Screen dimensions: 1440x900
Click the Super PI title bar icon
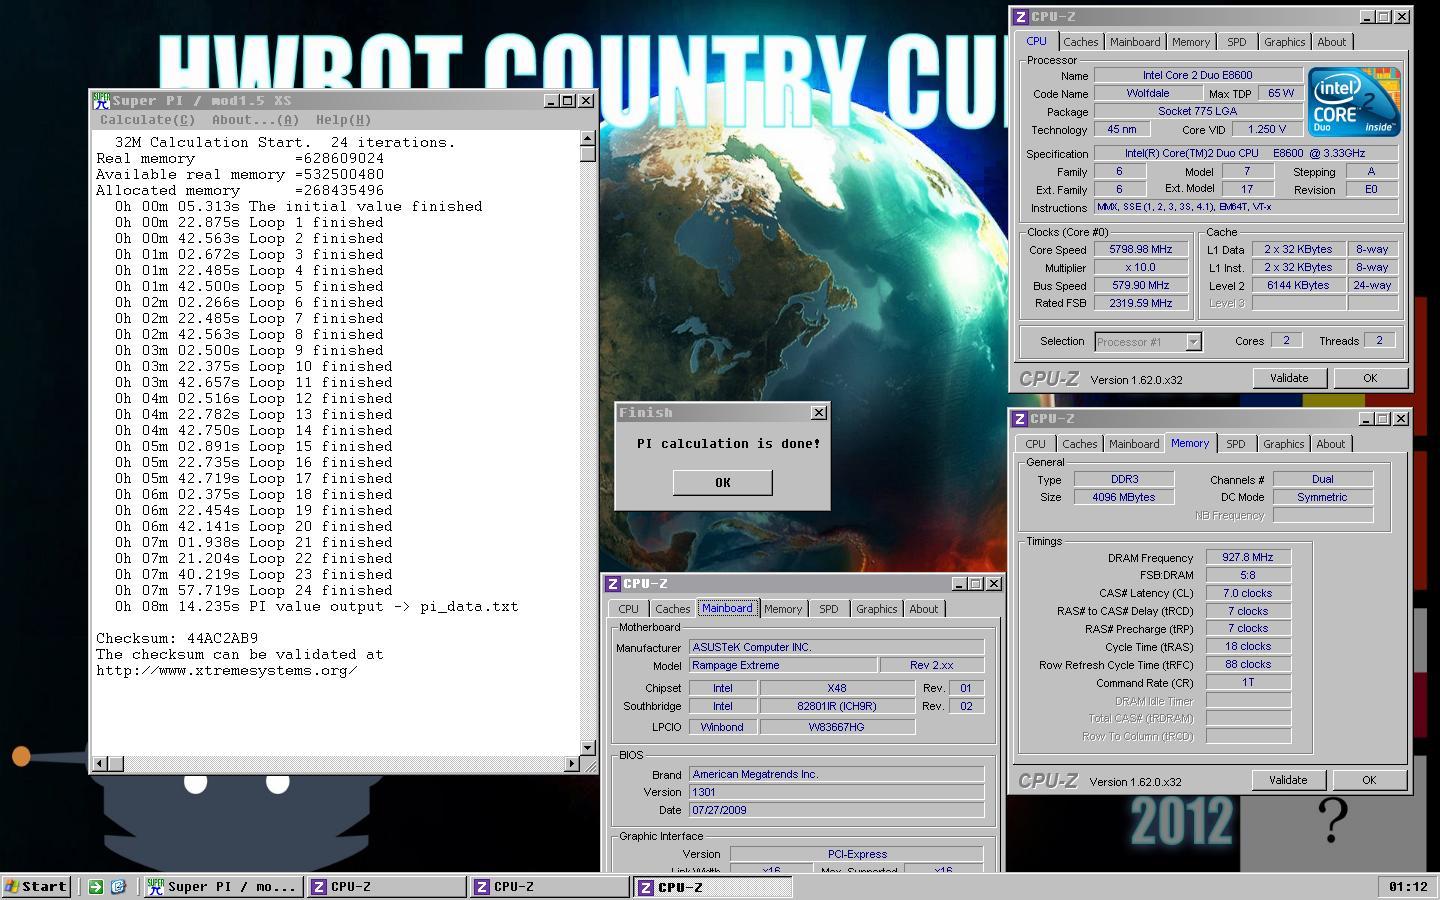tap(101, 100)
